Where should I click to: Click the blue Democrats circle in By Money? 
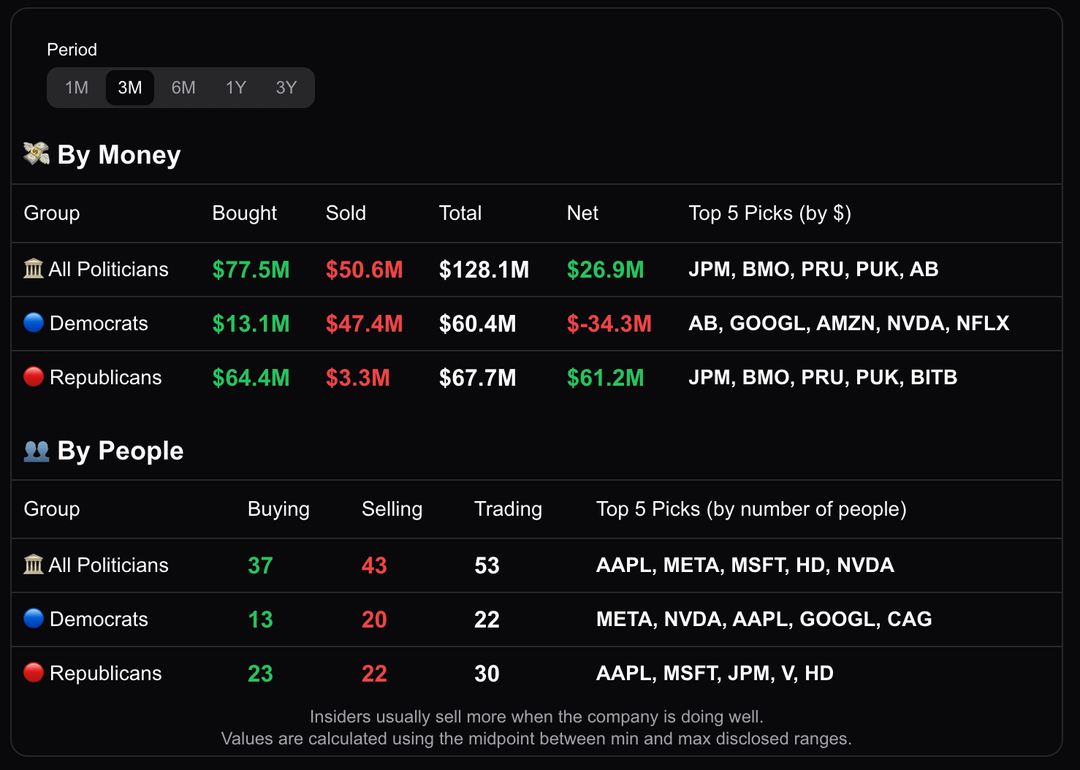click(x=33, y=323)
